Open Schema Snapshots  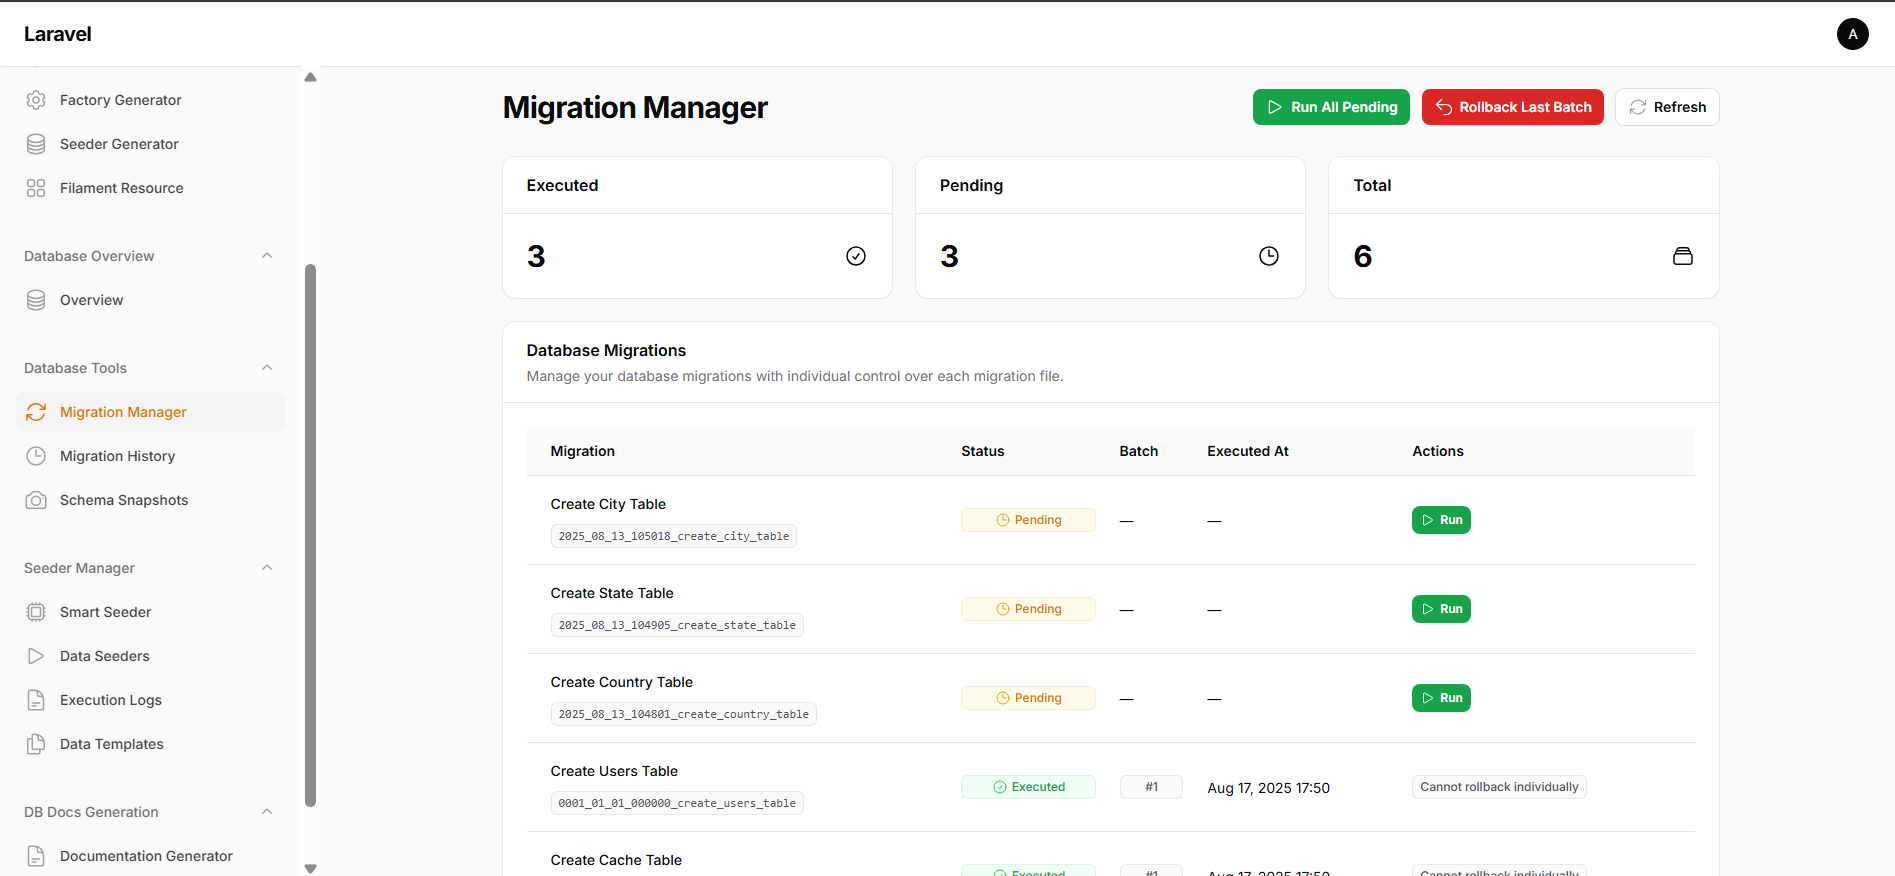click(x=150, y=500)
